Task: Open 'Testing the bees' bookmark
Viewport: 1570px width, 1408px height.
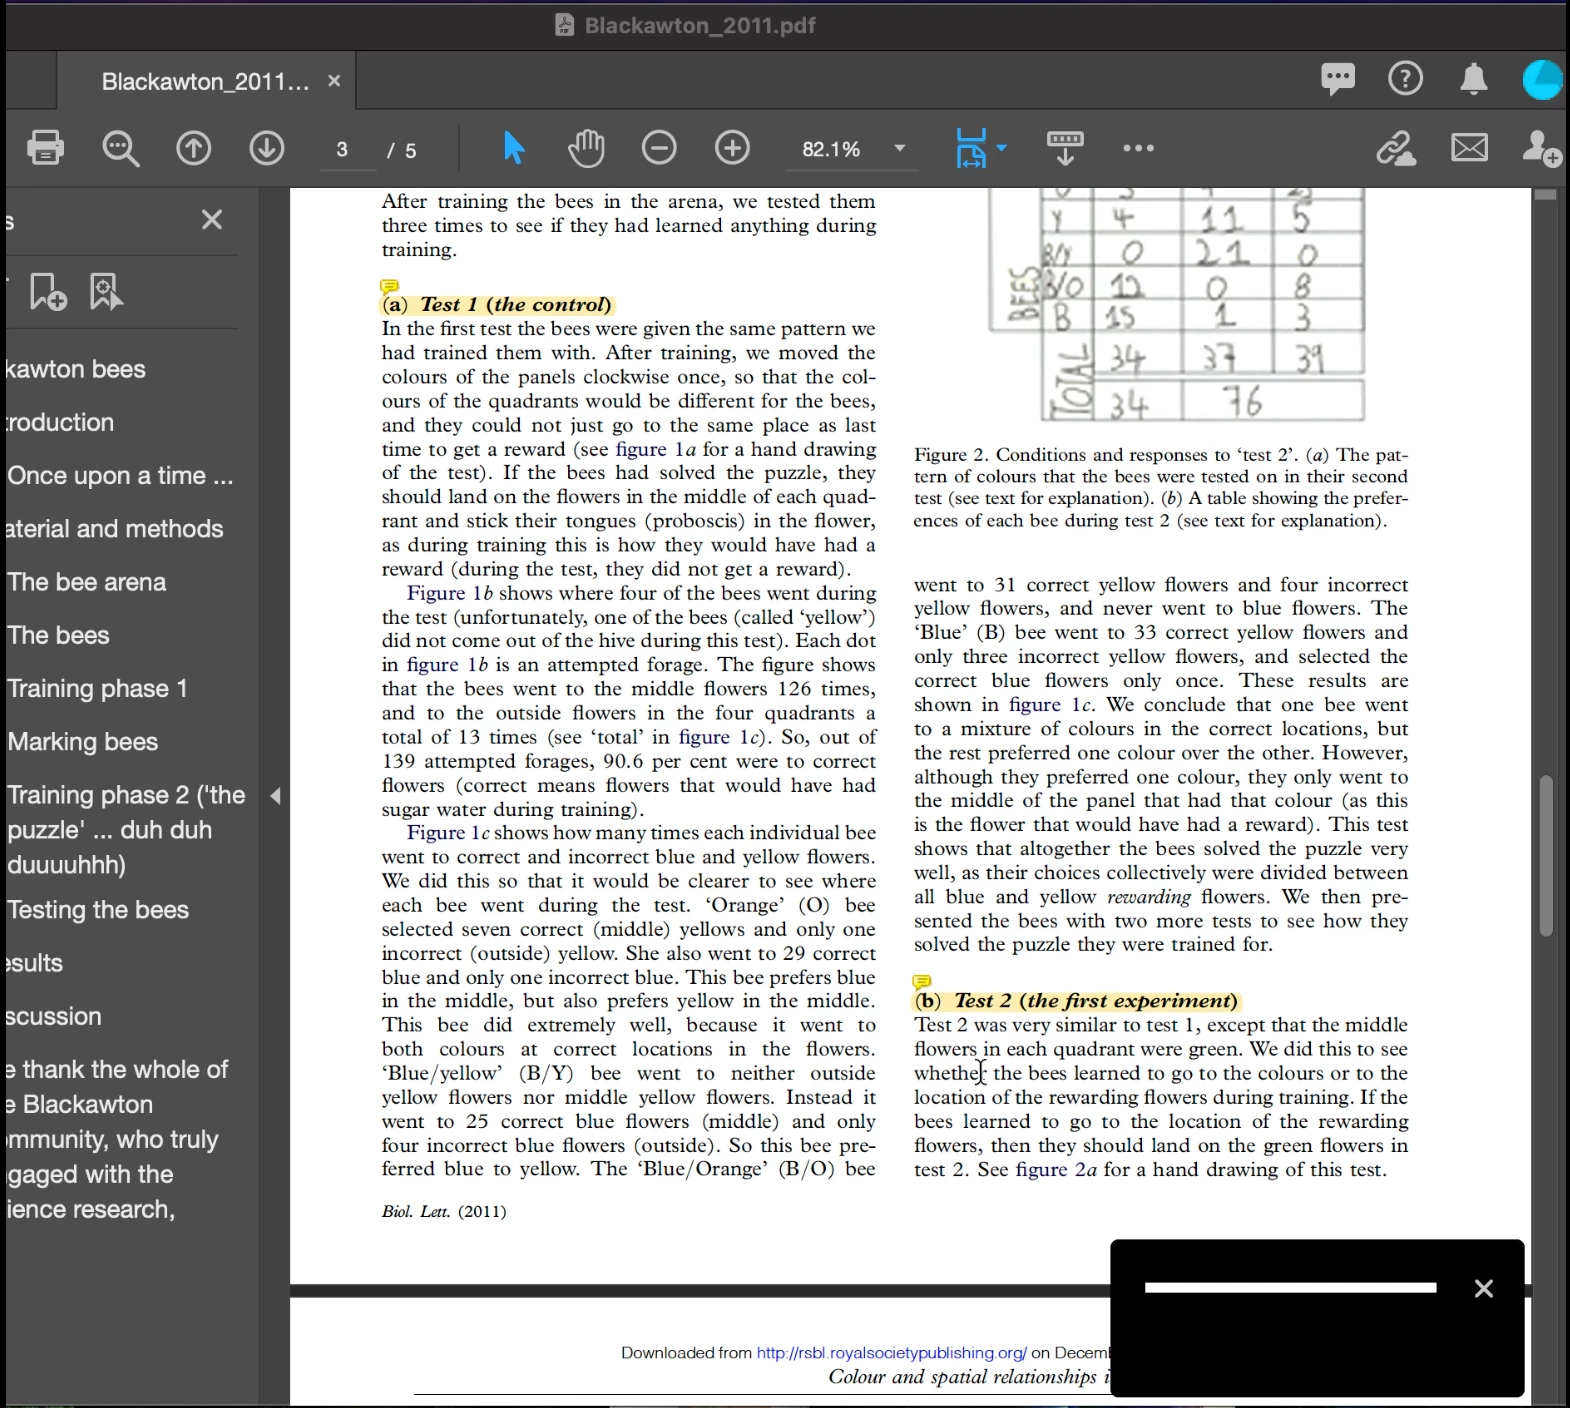Action: pos(98,910)
